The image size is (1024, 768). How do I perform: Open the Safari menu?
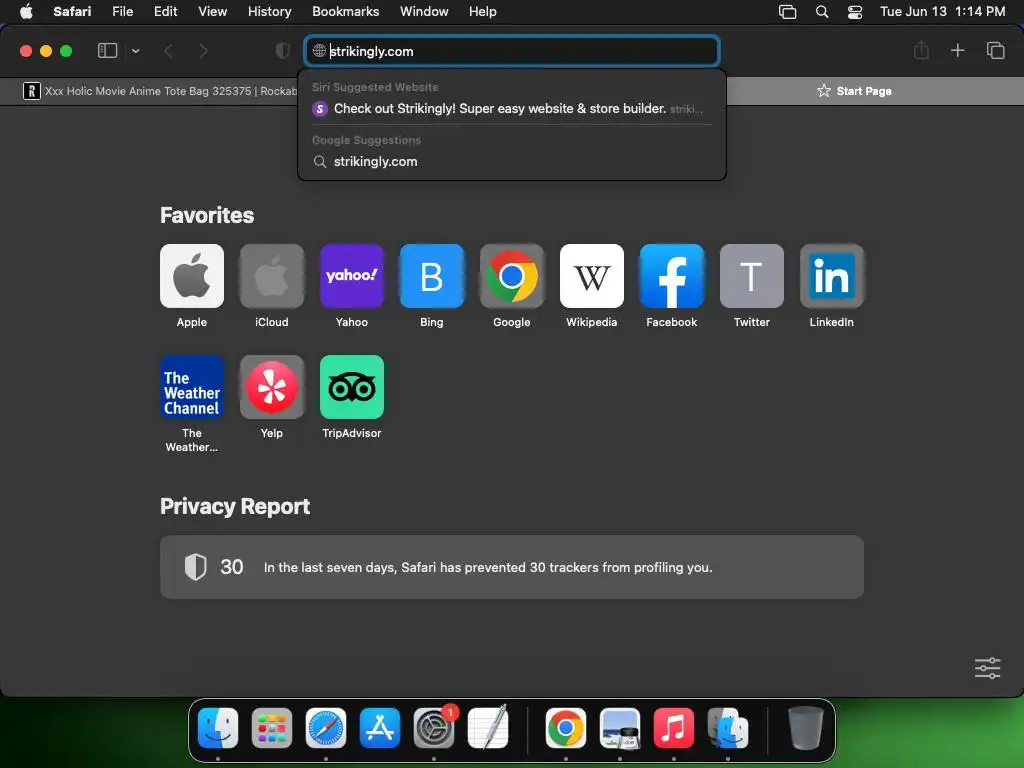coord(72,11)
